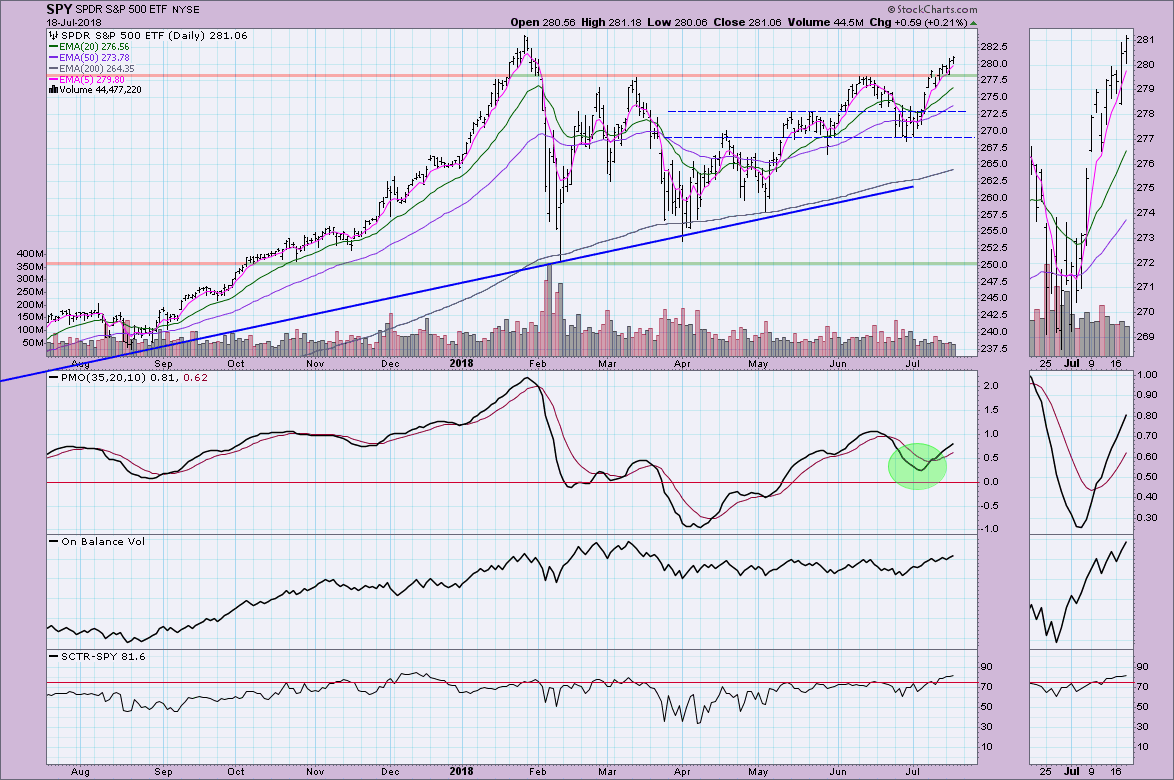This screenshot has width=1174, height=780.
Task: Click the SPY ticker symbol in the title
Action: [59, 9]
